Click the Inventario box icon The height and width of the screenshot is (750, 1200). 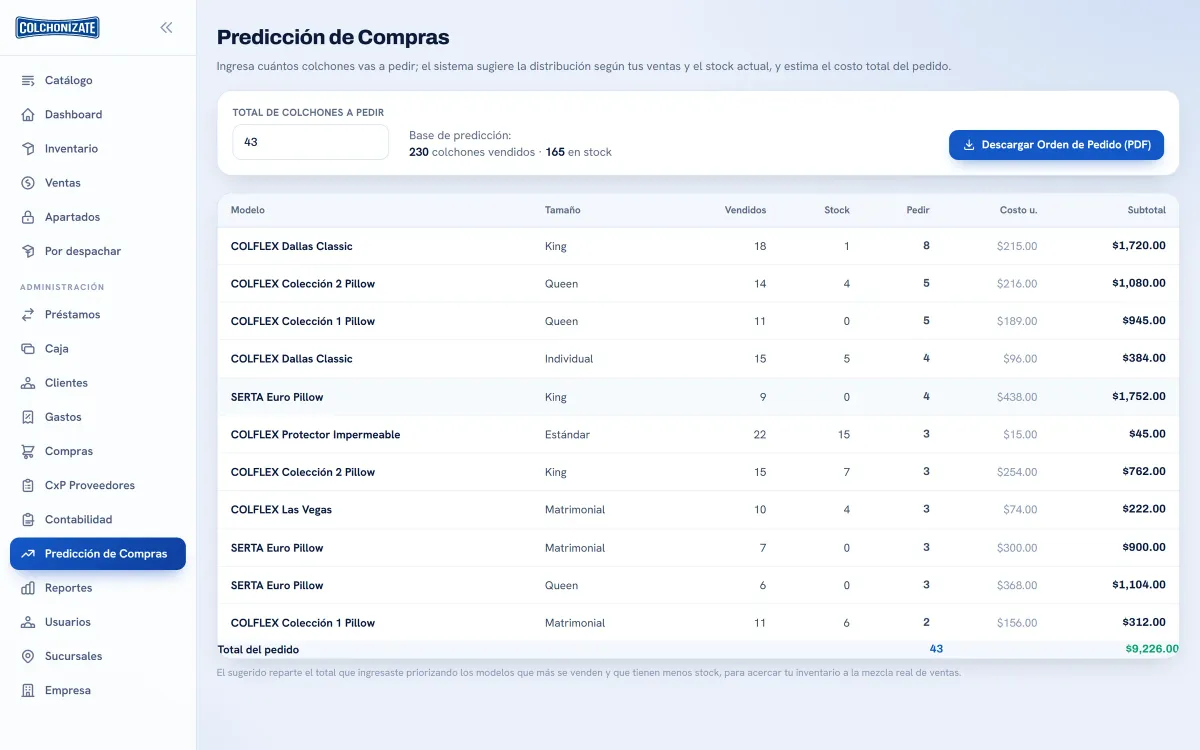pyautogui.click(x=28, y=148)
